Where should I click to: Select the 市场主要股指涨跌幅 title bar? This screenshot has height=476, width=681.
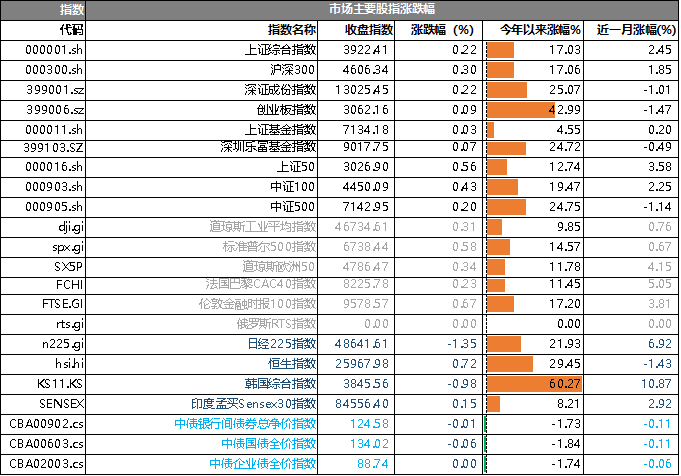(381, 10)
